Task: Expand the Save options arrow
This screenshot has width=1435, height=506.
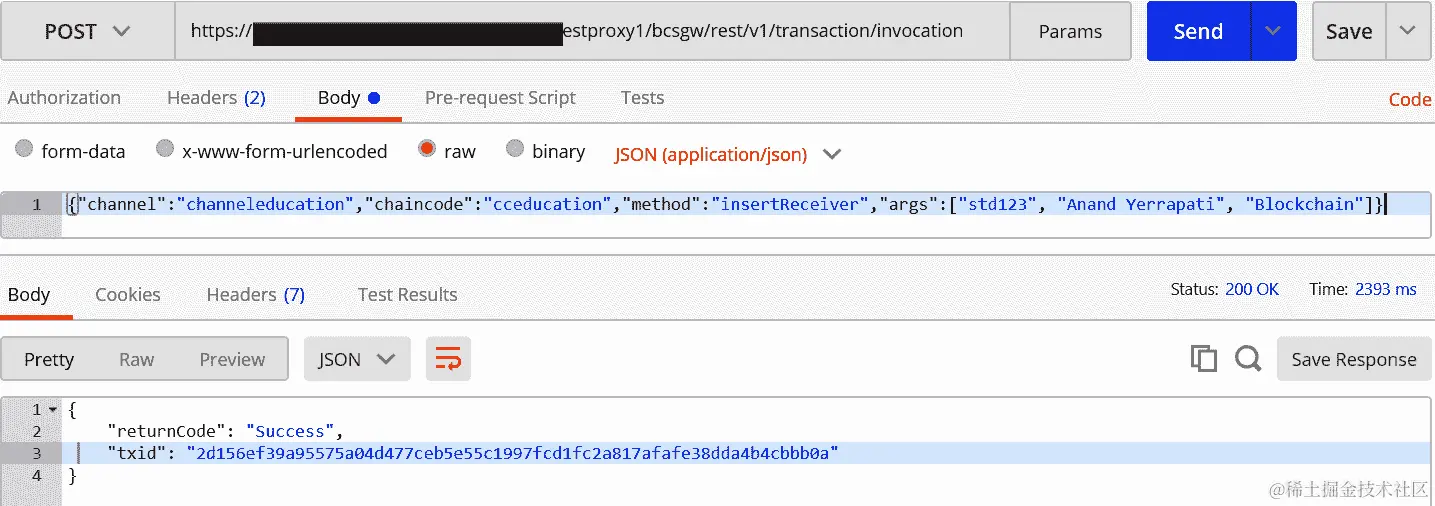Action: (1408, 31)
